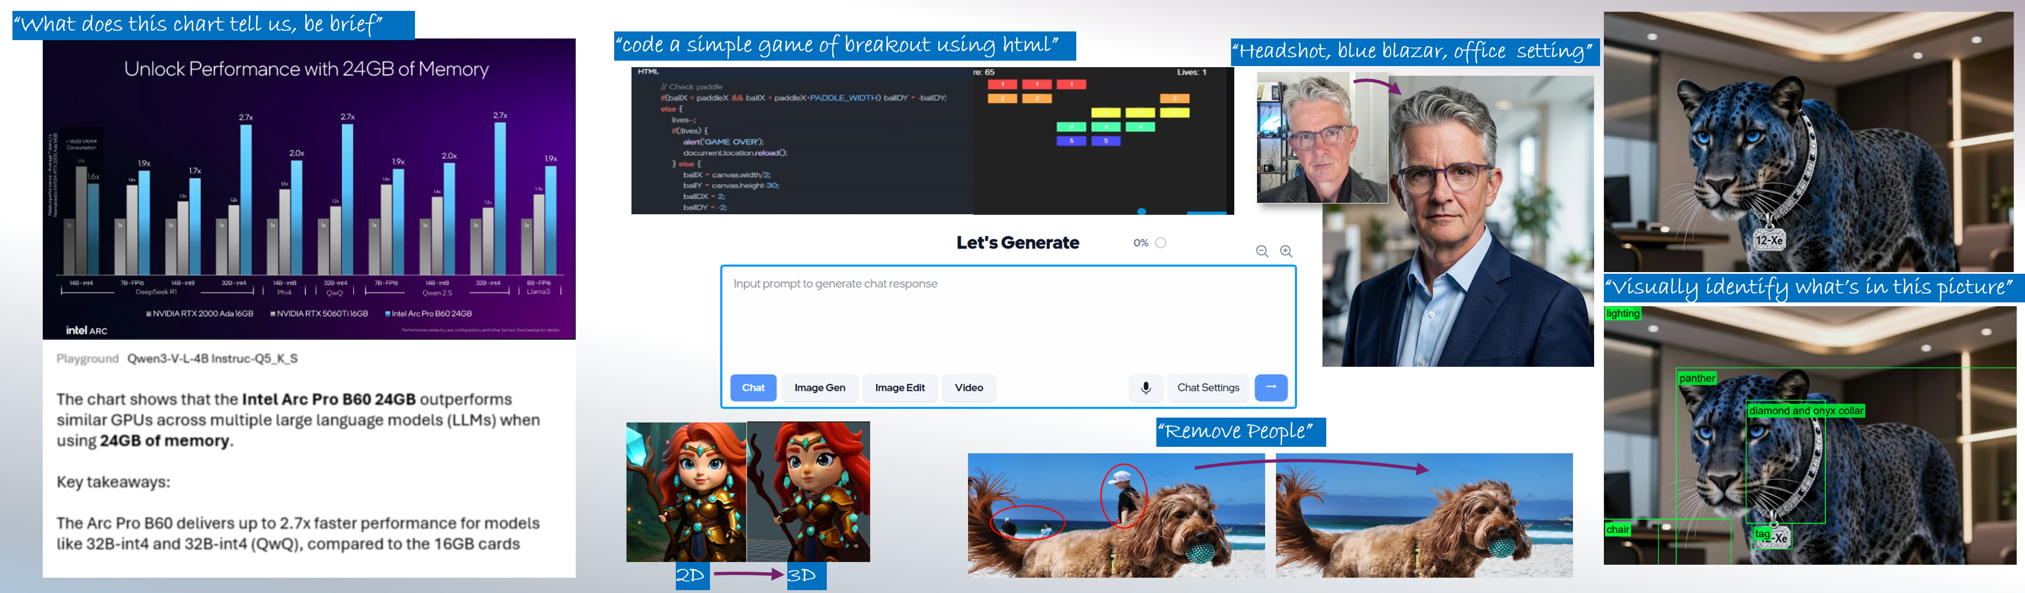
Task: Click the microphone voice input icon
Action: tap(1146, 388)
